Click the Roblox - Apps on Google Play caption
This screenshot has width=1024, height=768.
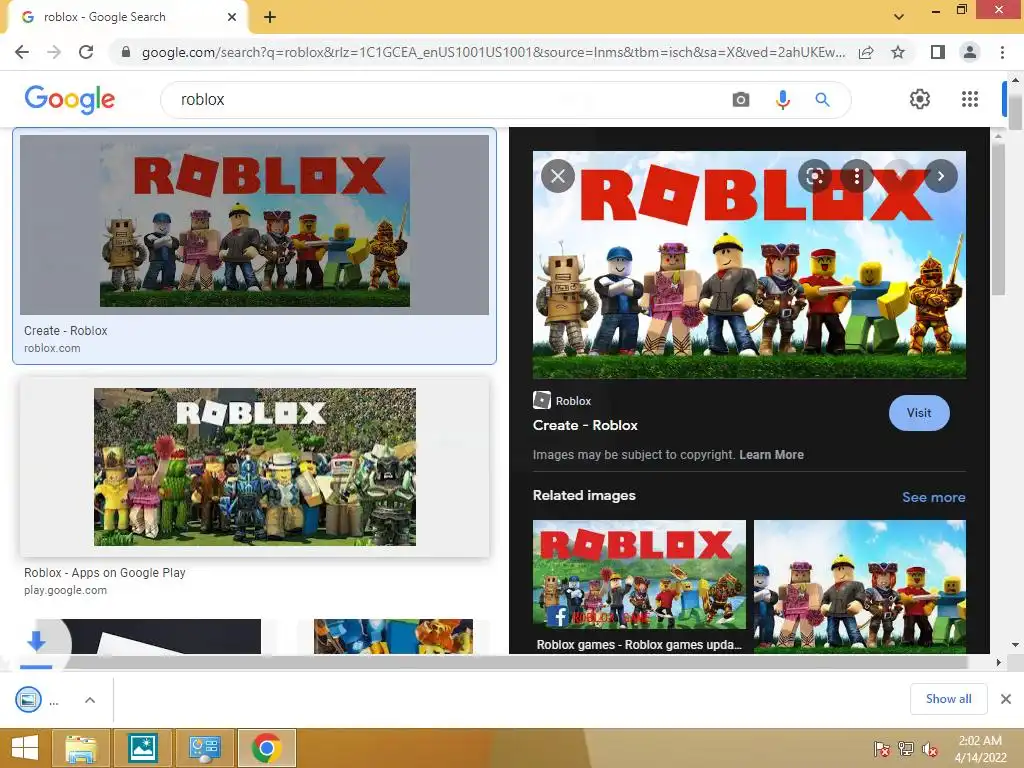click(104, 573)
